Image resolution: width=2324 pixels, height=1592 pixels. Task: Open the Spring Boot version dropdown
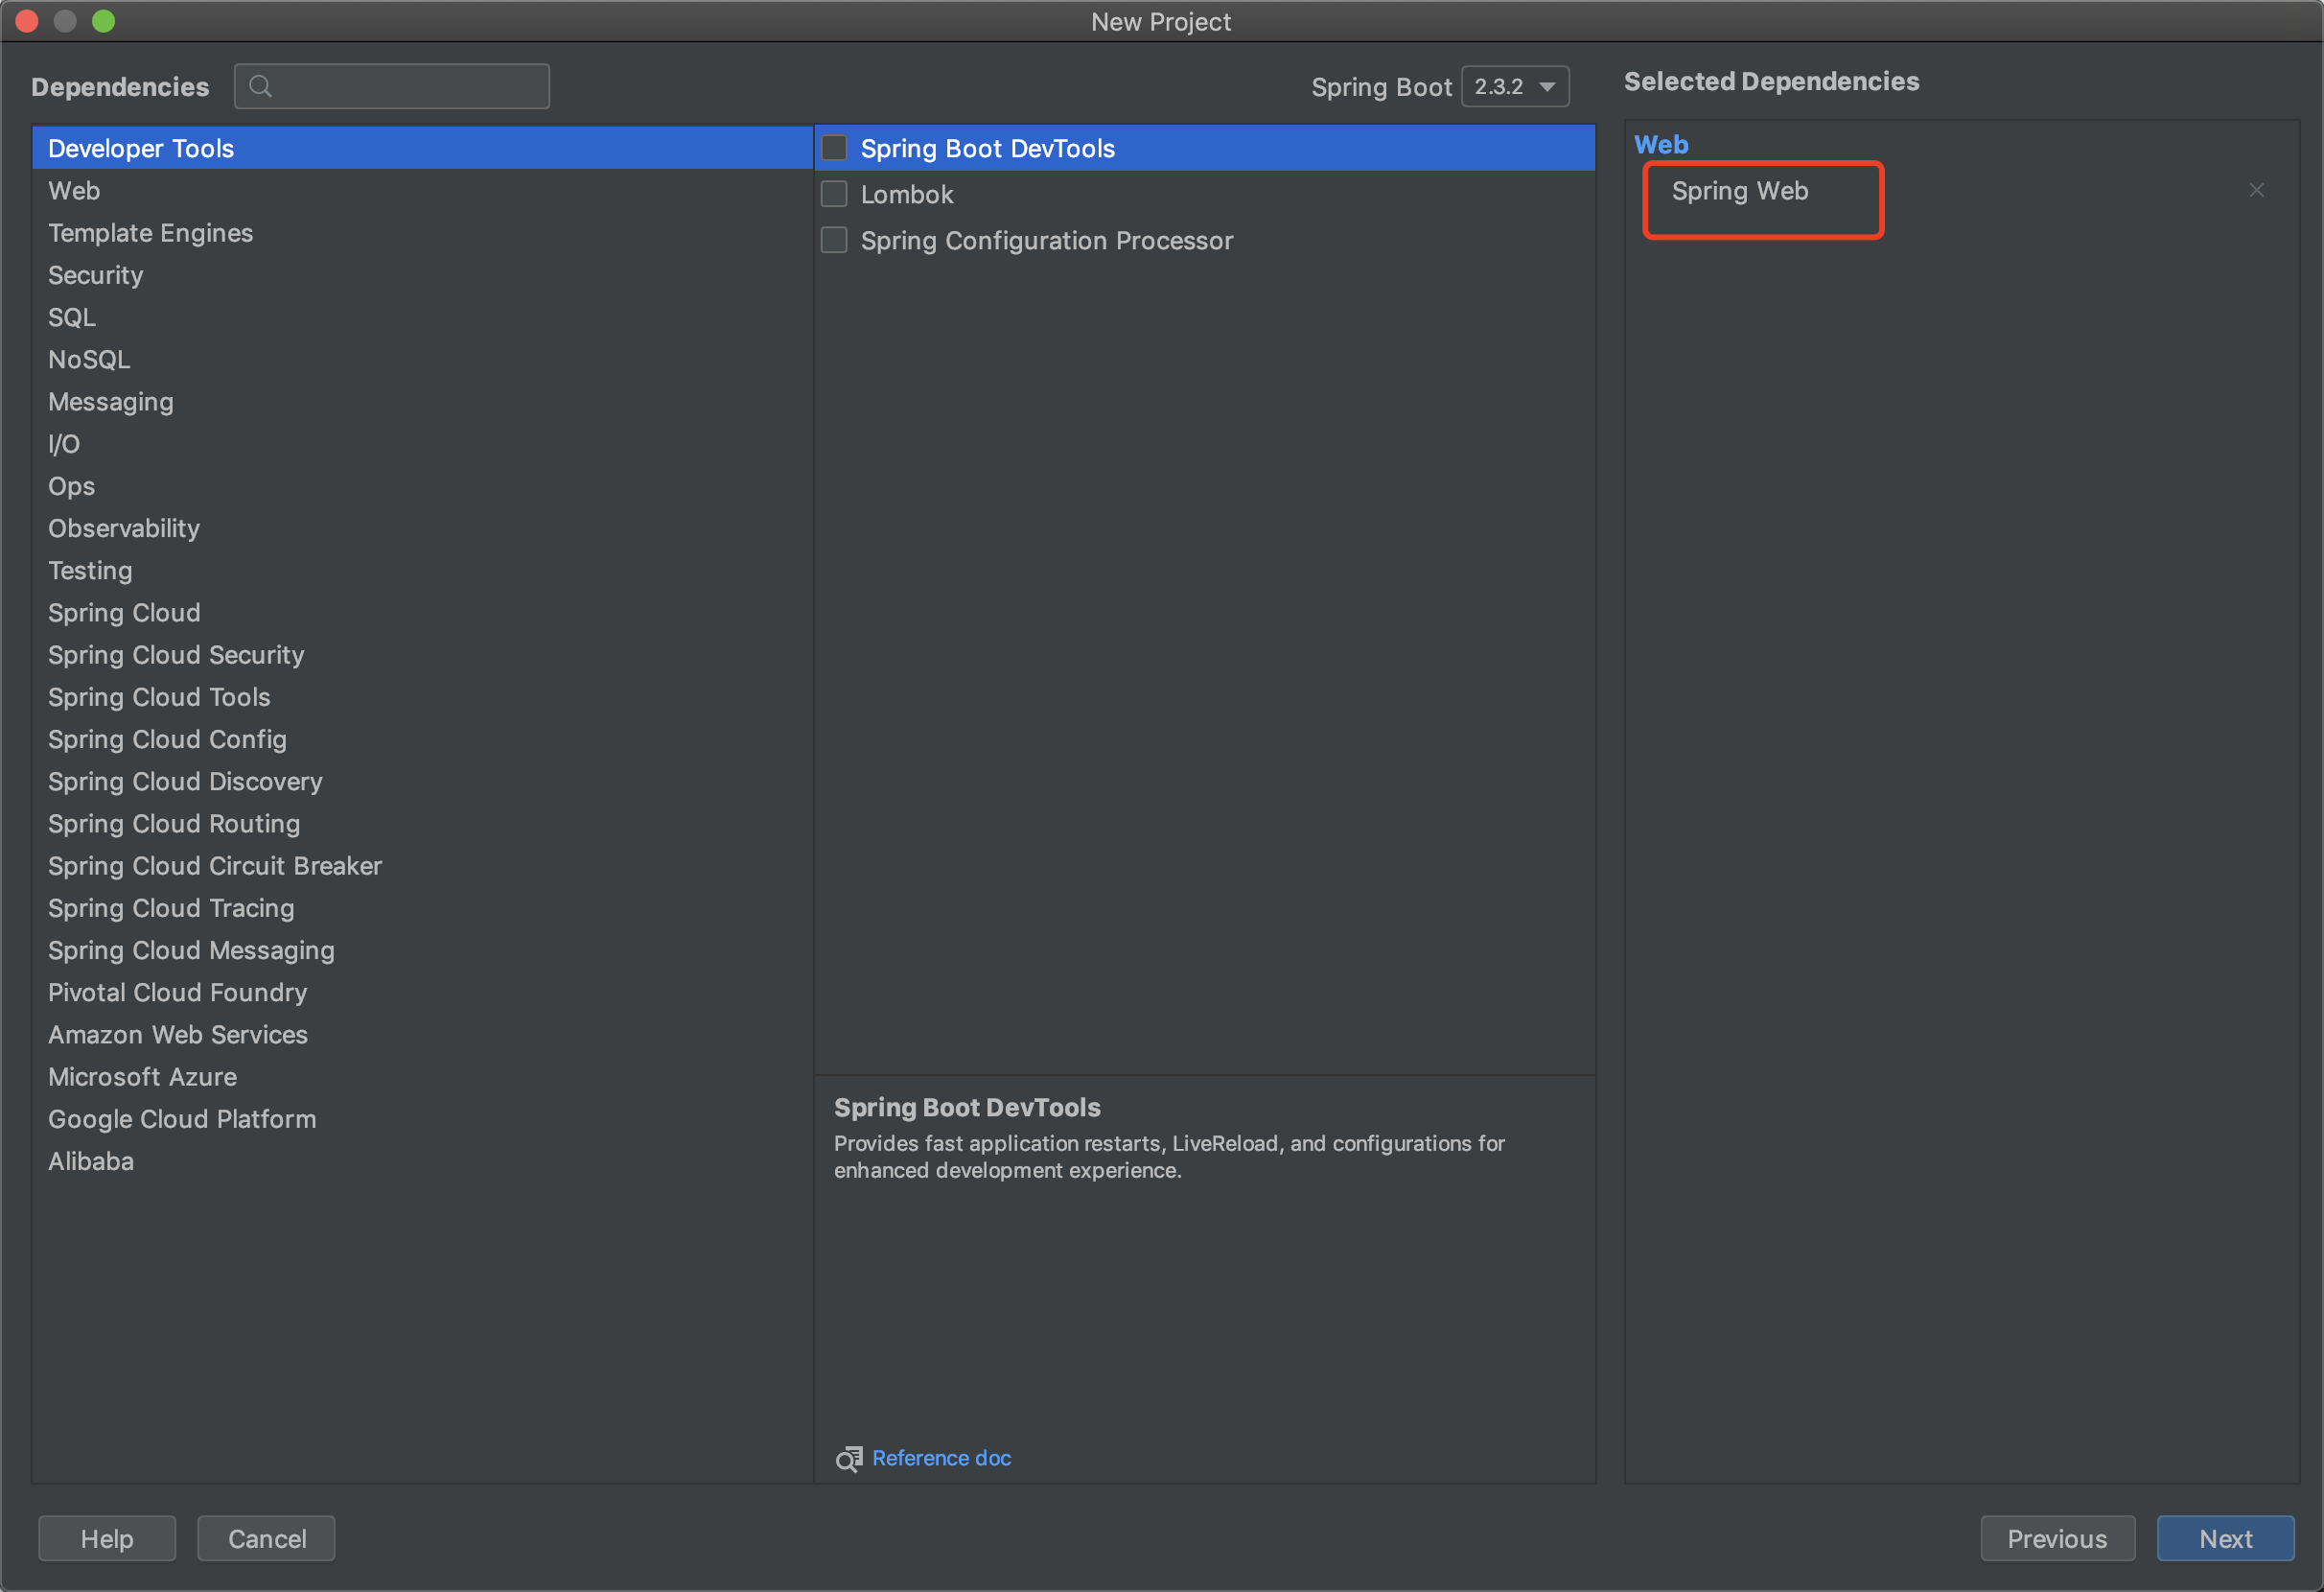point(1515,86)
